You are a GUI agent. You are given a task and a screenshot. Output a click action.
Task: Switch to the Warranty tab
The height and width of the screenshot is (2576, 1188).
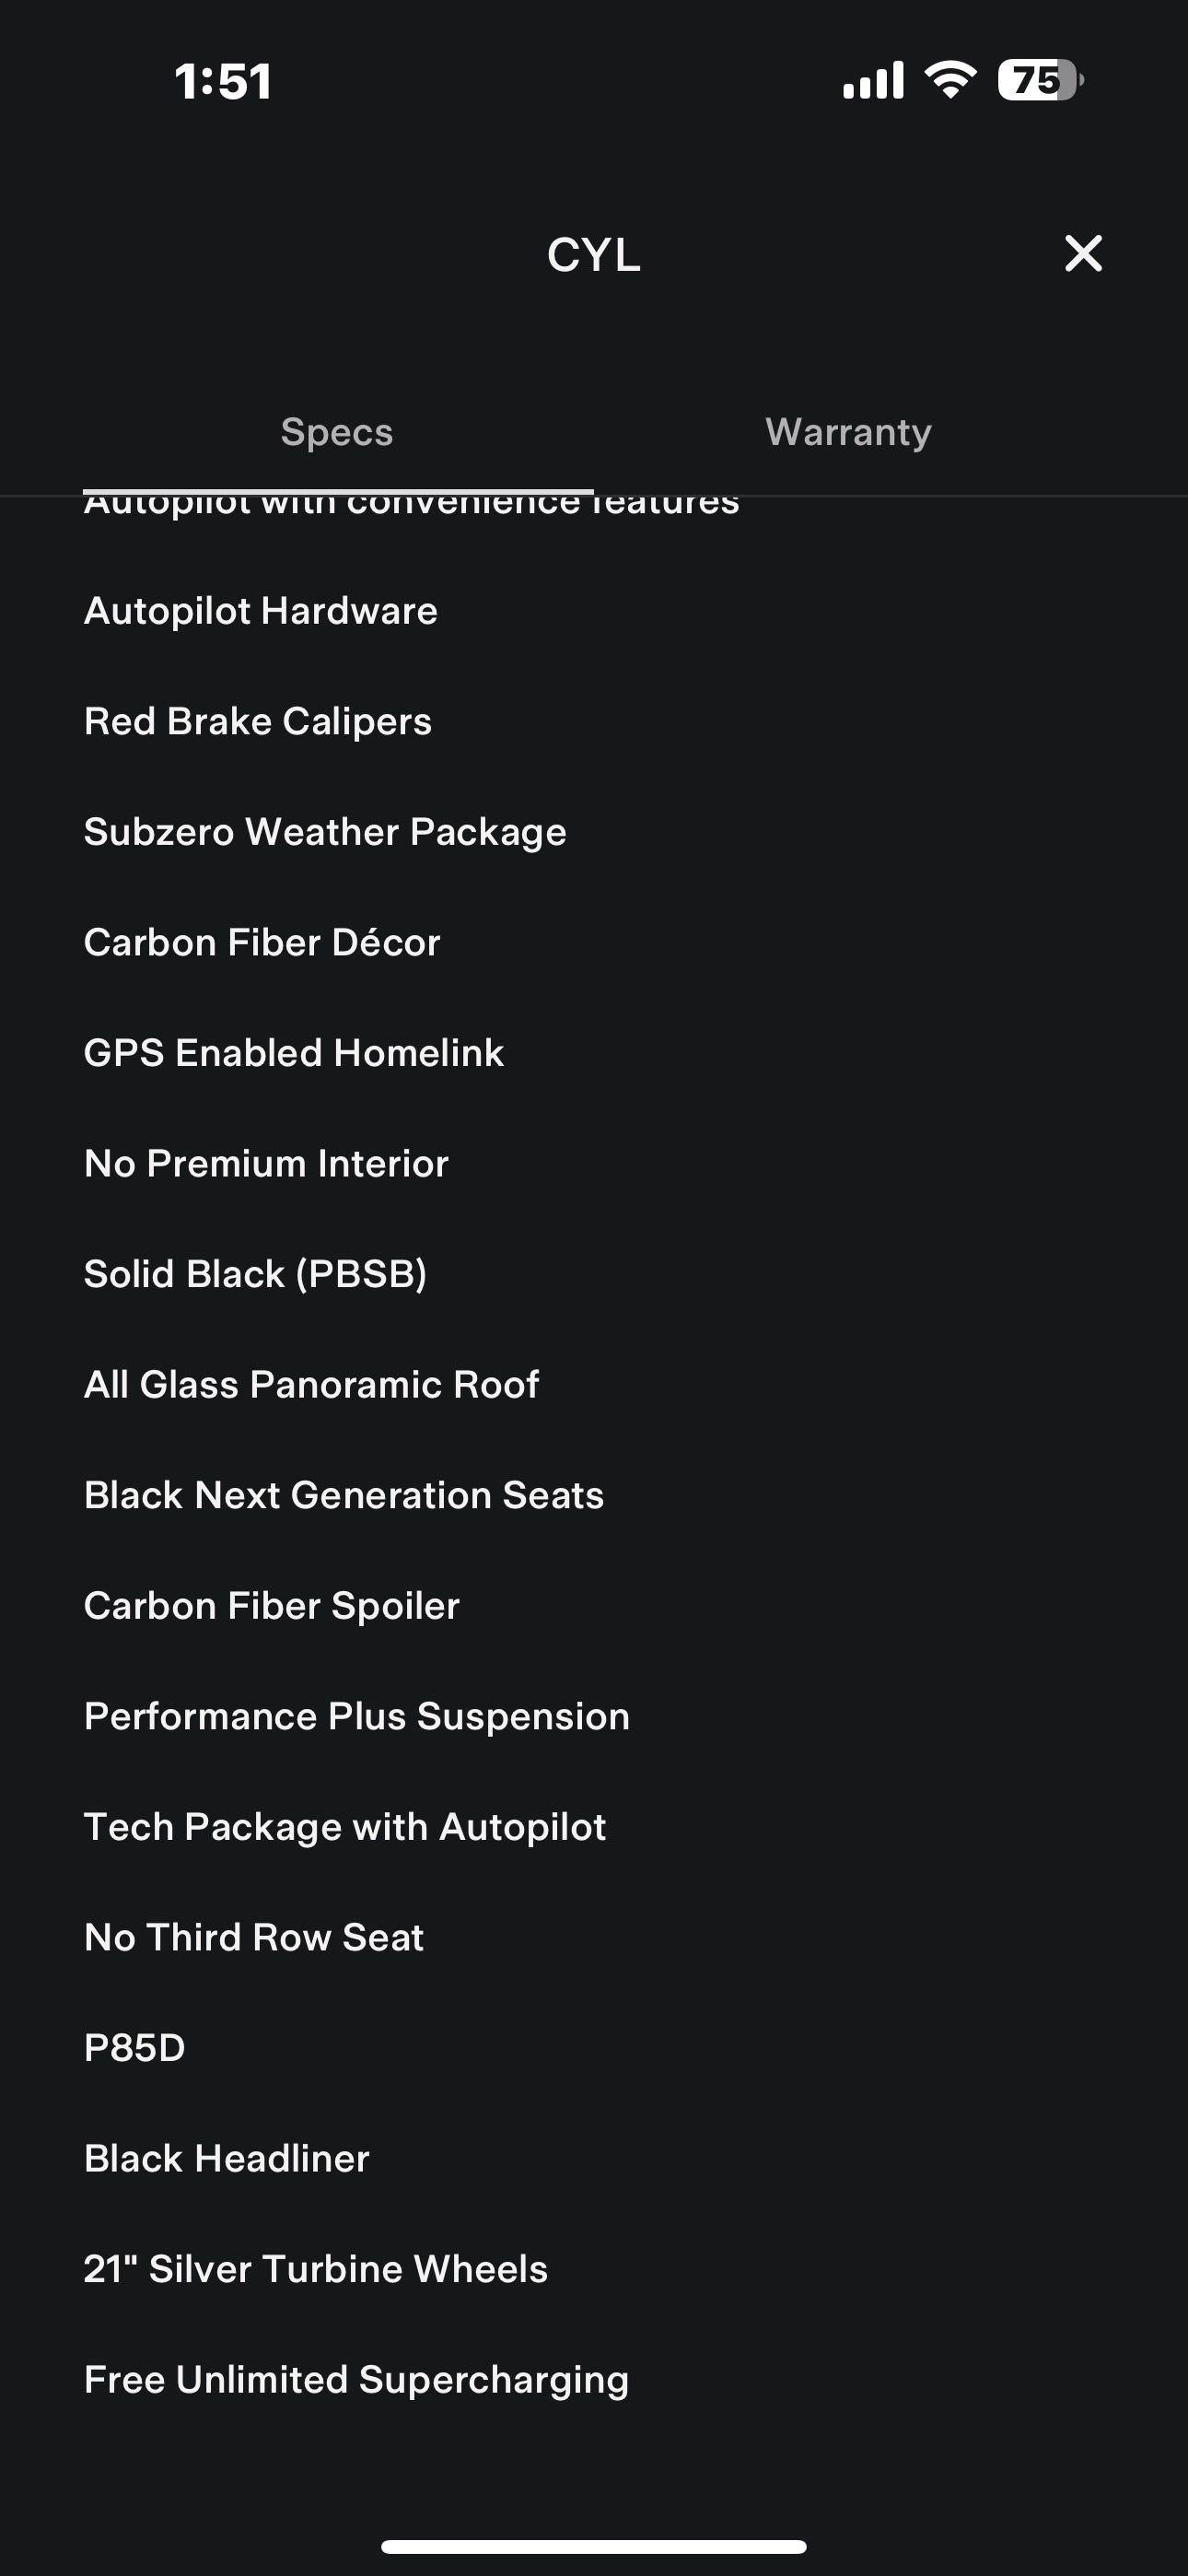[x=848, y=432]
